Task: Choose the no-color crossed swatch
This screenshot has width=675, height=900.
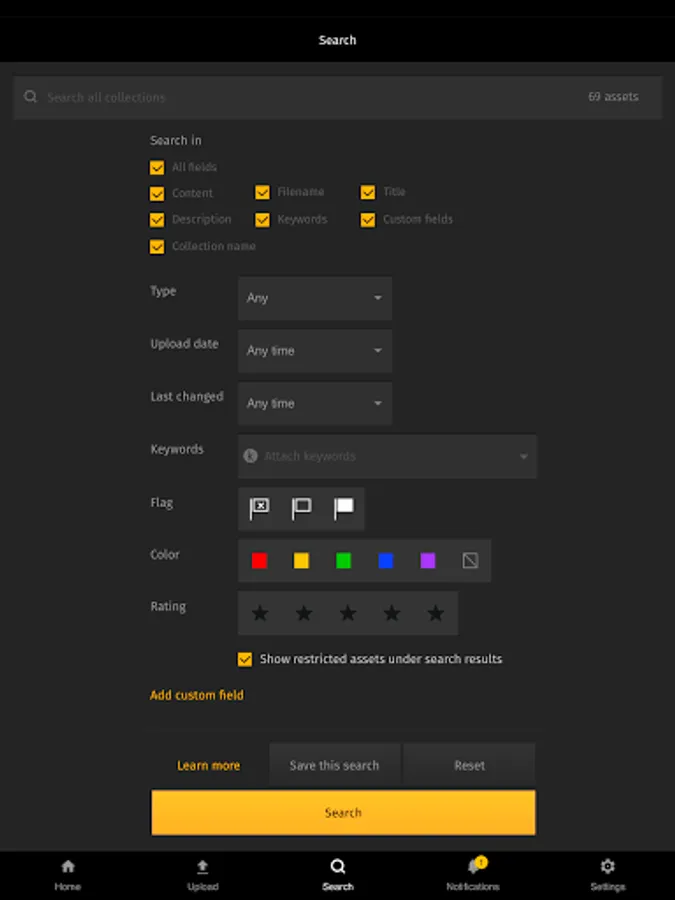Action: pos(470,560)
